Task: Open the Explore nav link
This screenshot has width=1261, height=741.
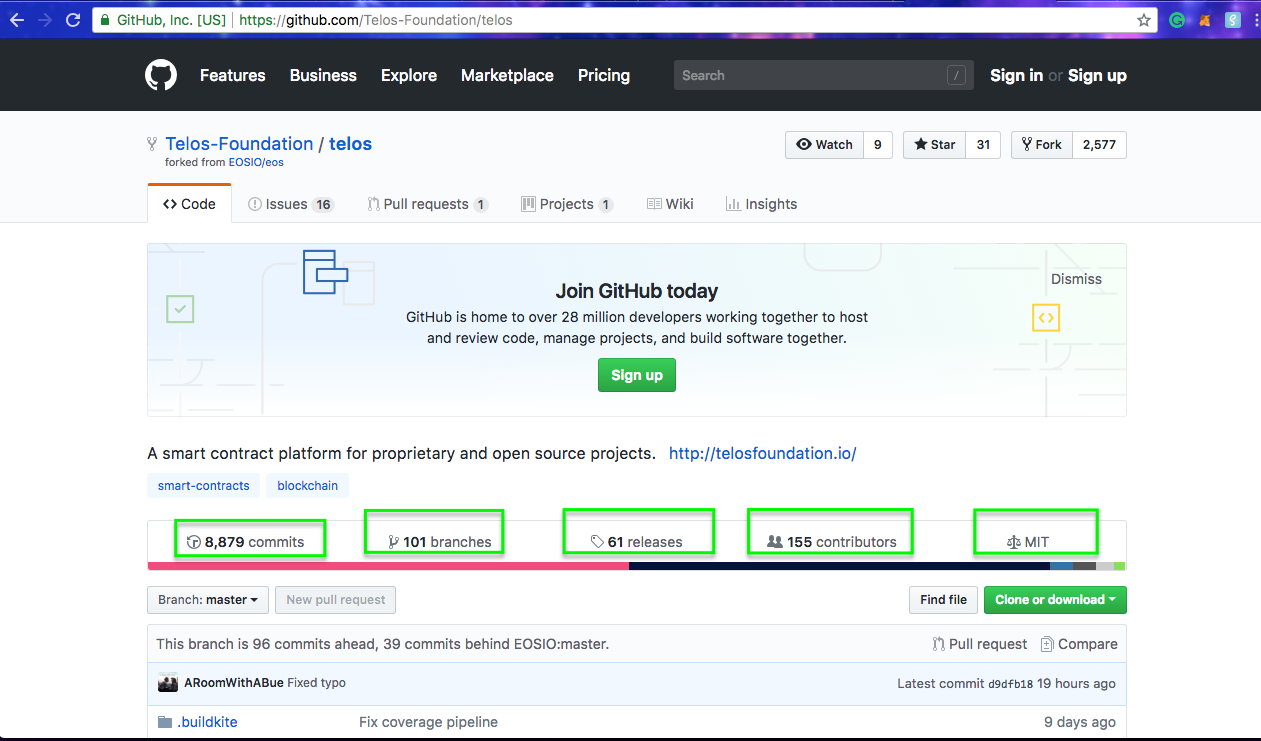Action: (x=409, y=75)
